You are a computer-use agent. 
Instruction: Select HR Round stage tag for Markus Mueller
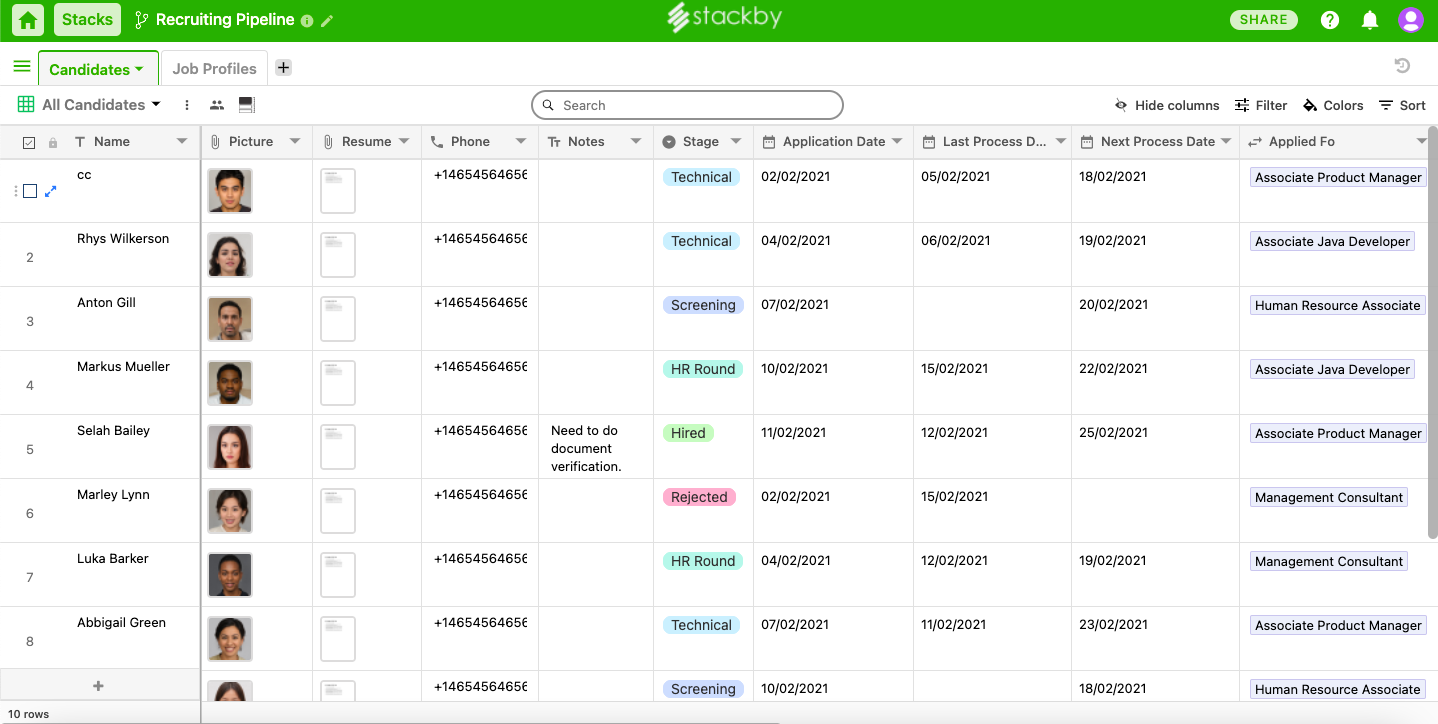(703, 369)
